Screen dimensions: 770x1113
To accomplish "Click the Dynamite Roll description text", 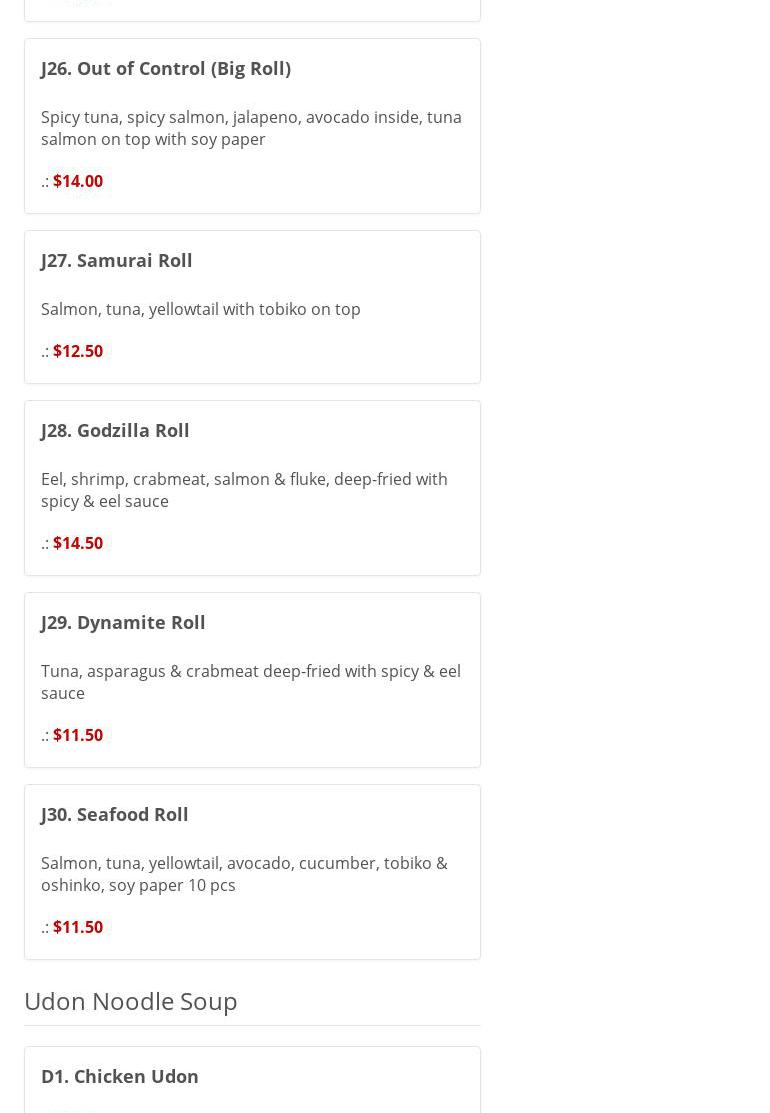I will [x=251, y=682].
